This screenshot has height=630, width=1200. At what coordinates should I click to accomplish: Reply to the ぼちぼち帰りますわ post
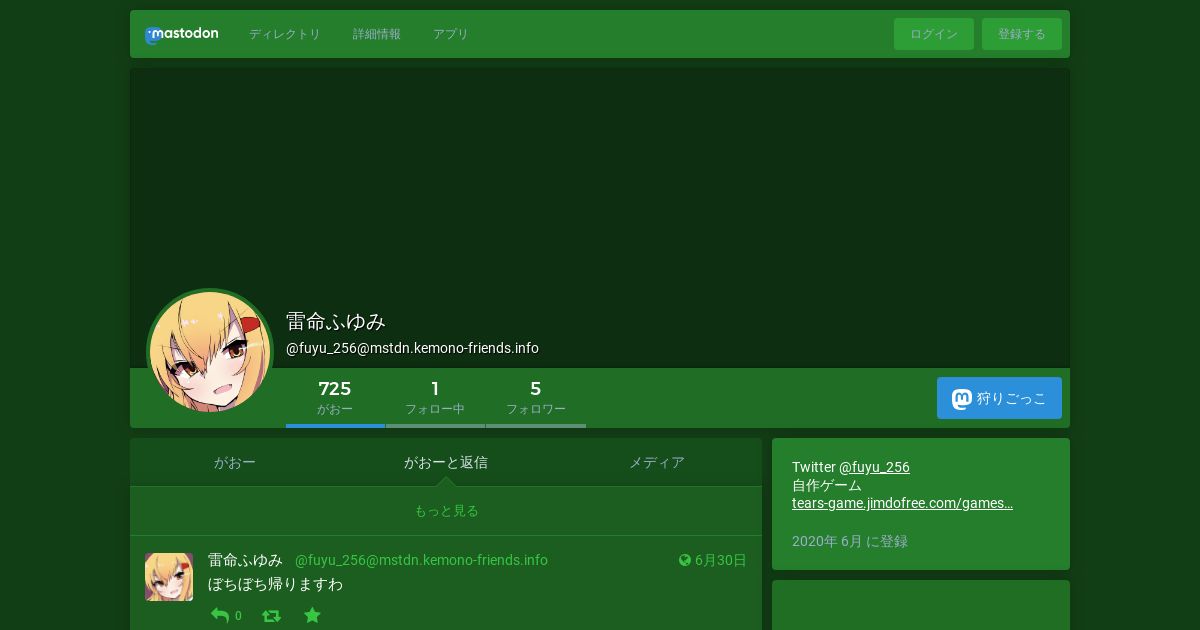[220, 616]
